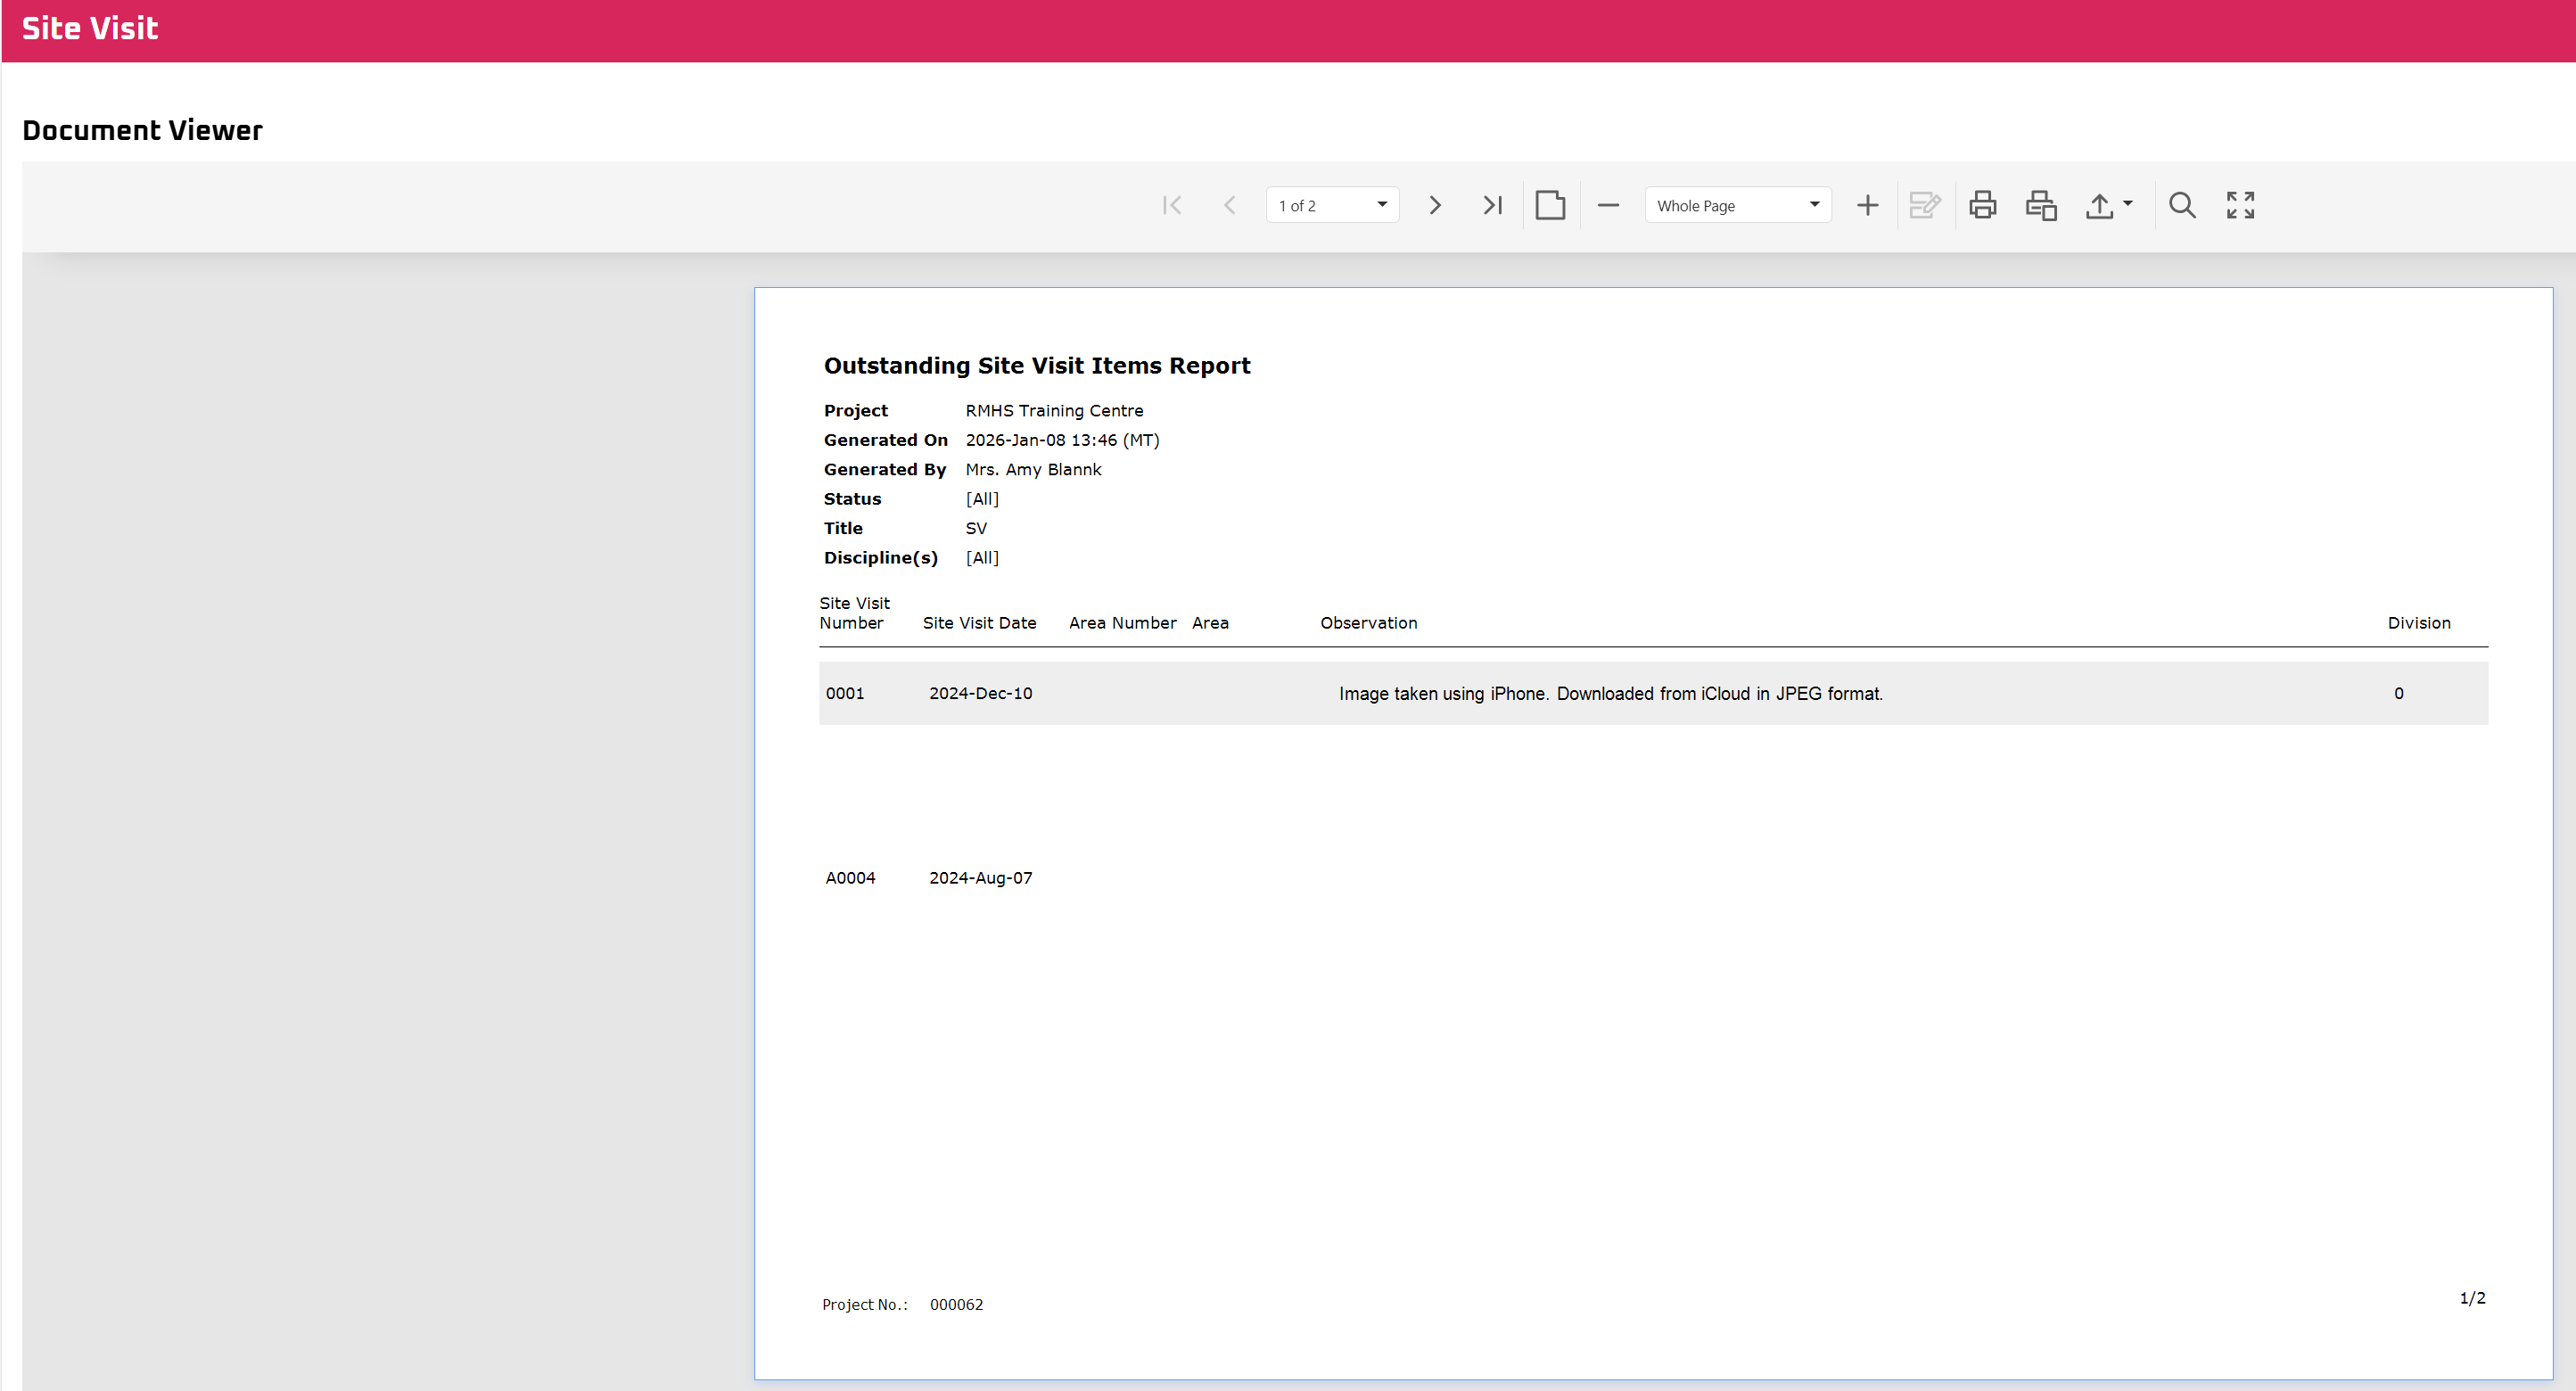The height and width of the screenshot is (1391, 2576).
Task: Click the Division value 0
Action: click(2398, 693)
